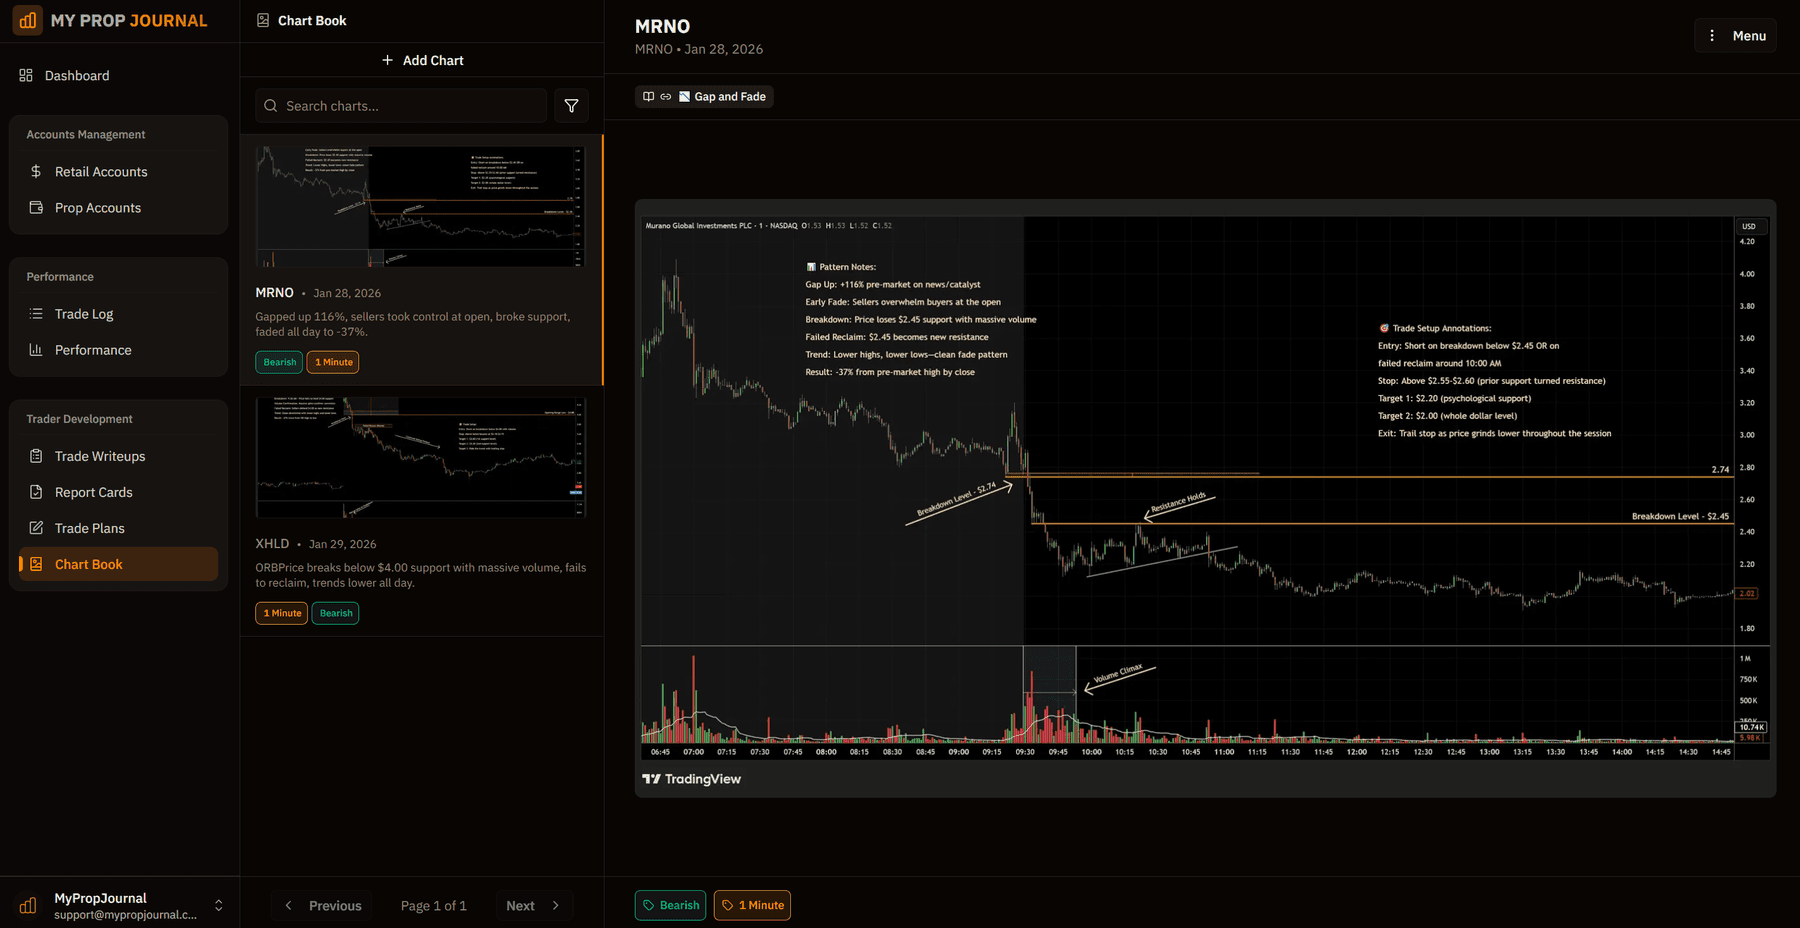1800x928 pixels.
Task: Click the Trade Log icon
Action: (x=37, y=313)
